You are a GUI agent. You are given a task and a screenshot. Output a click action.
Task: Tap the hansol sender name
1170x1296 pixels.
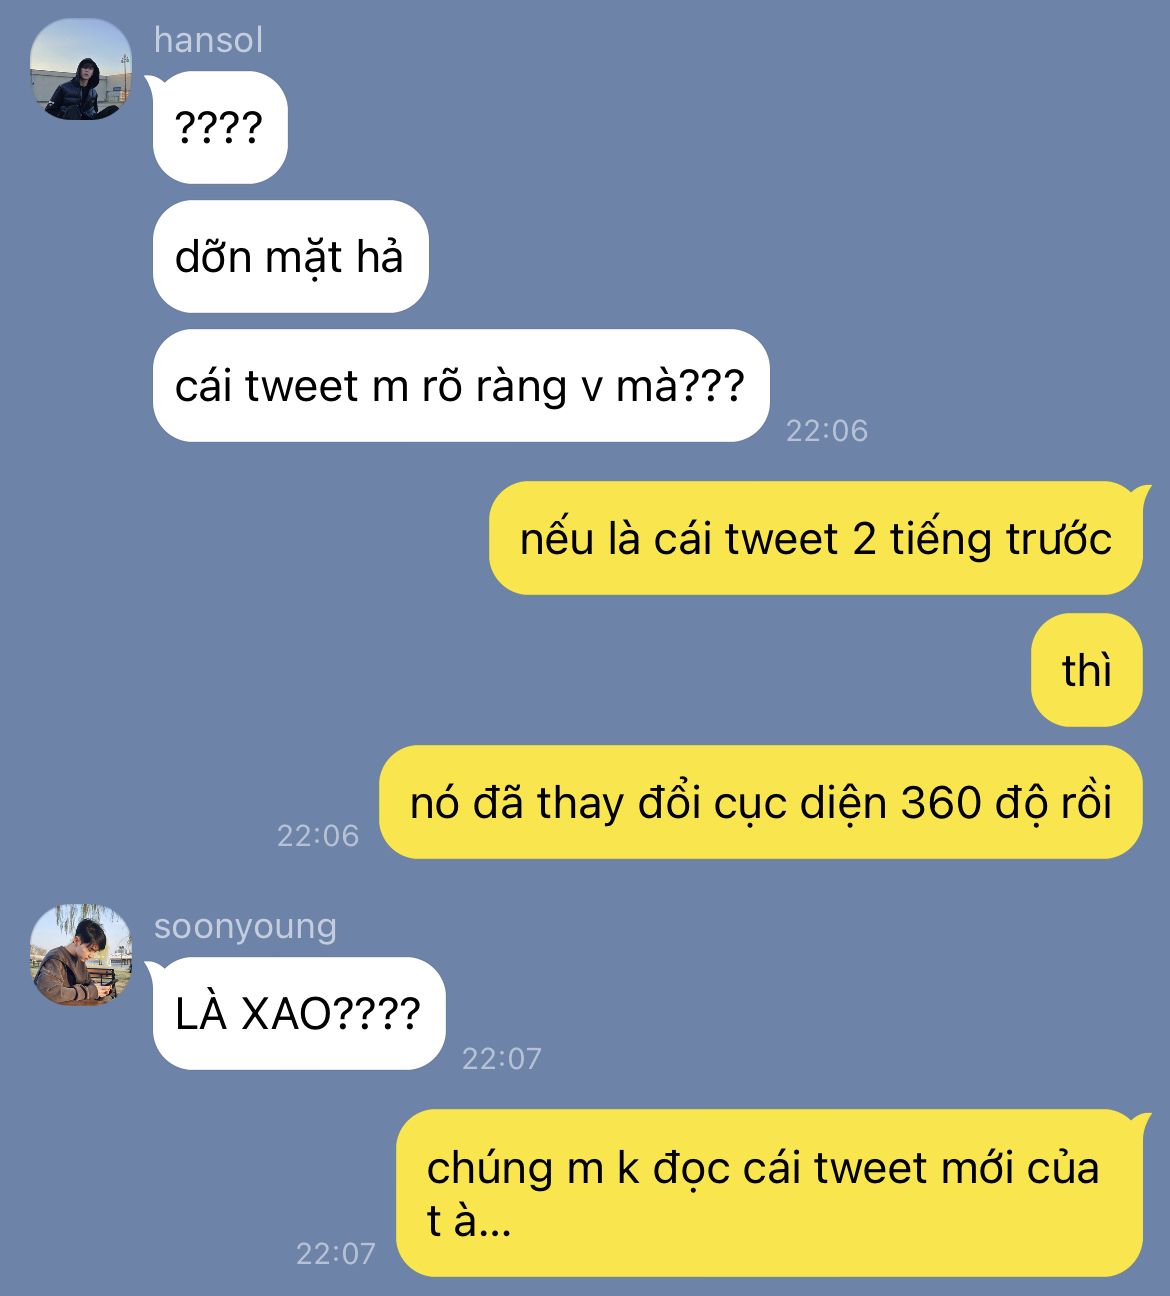pos(208,40)
